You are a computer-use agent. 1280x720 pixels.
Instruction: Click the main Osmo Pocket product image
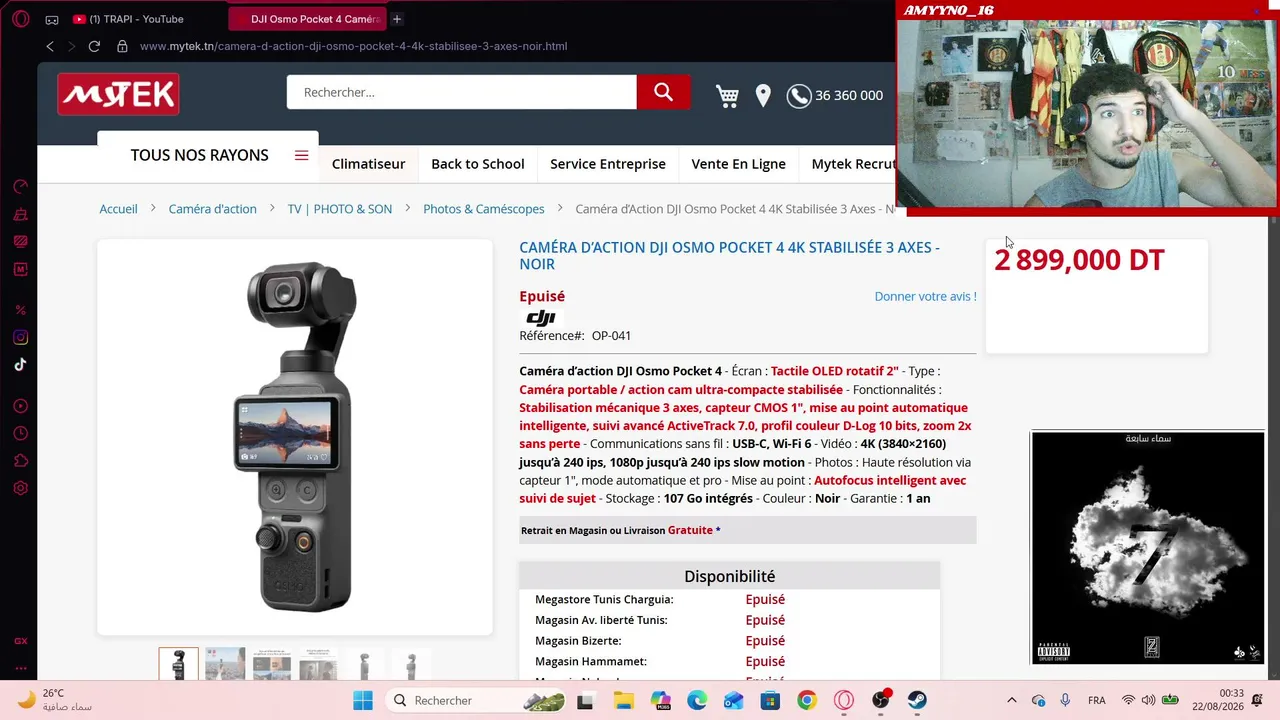pyautogui.click(x=295, y=437)
